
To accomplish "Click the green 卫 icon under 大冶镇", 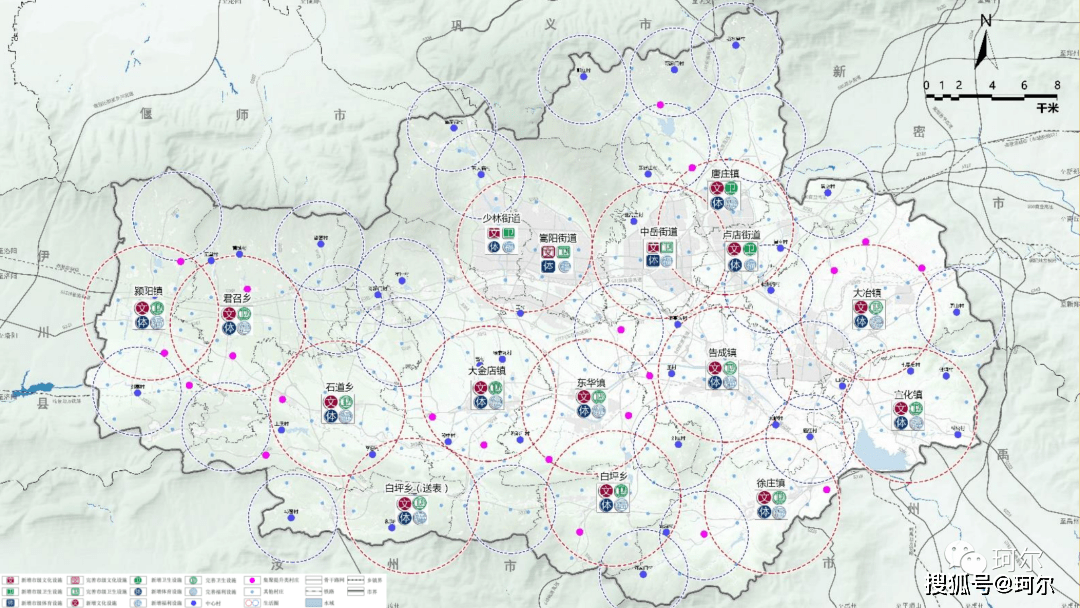I will (875, 307).
